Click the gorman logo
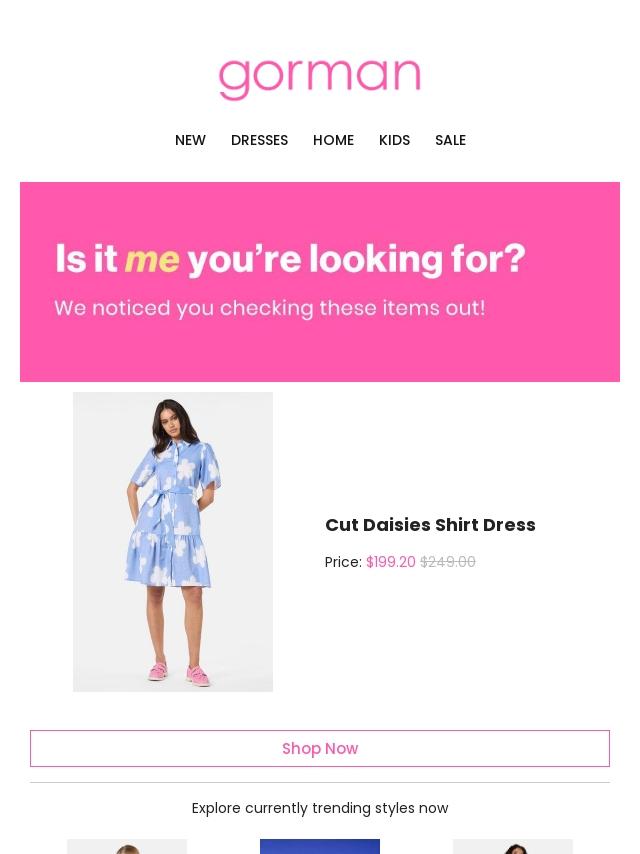640x854 pixels. [320, 80]
